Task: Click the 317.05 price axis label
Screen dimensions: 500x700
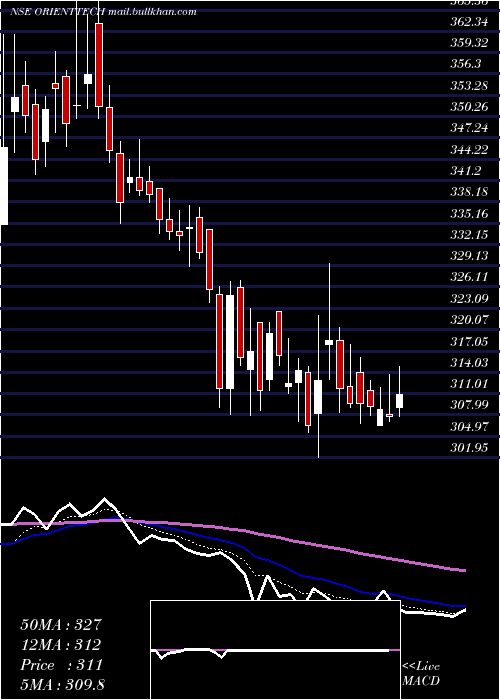Action: [x=469, y=342]
